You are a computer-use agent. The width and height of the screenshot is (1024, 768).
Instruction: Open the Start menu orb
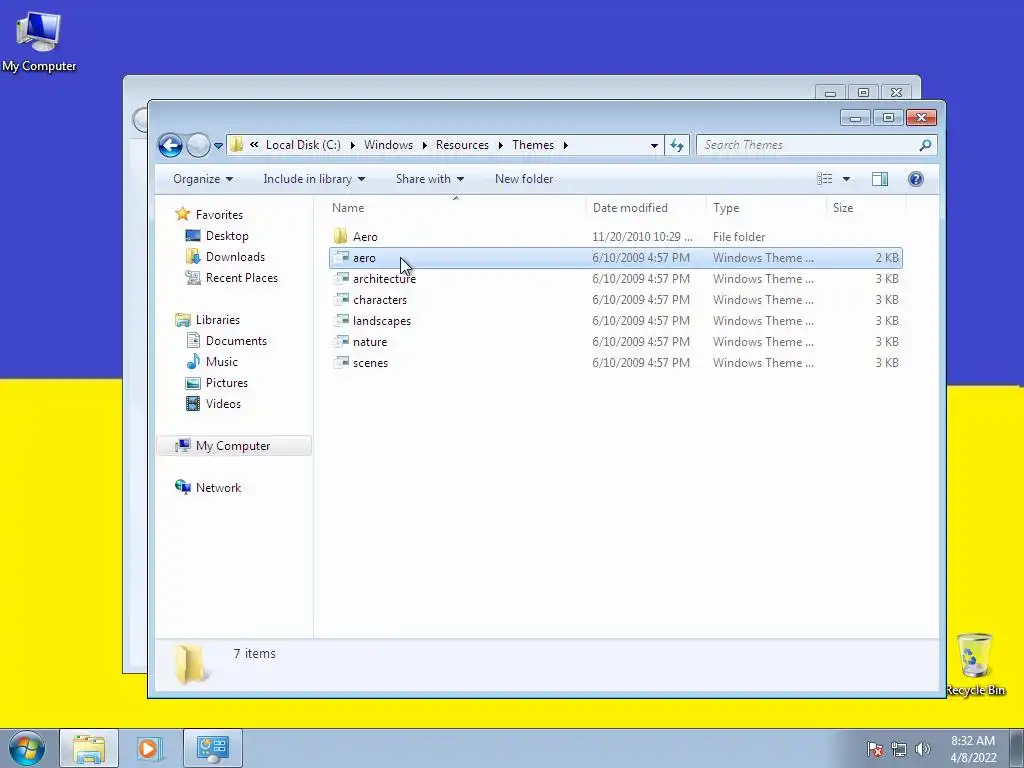pyautogui.click(x=27, y=748)
